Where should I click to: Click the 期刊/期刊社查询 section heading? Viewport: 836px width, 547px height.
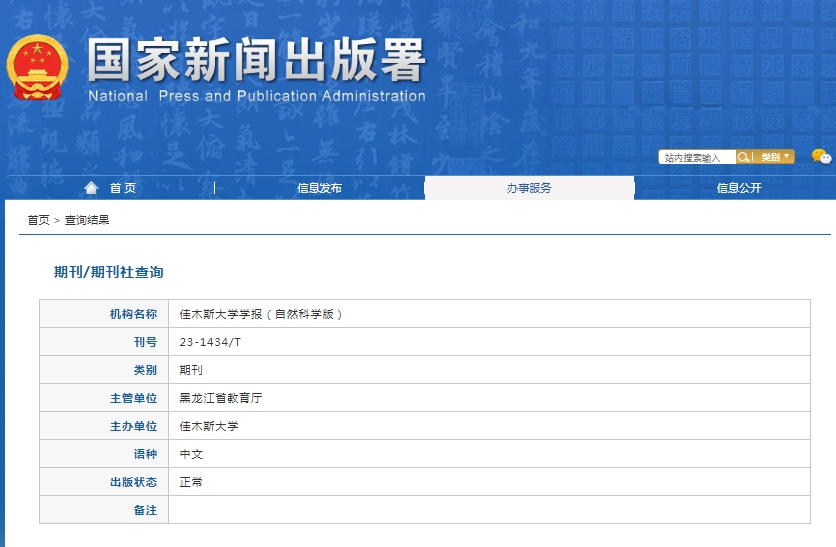point(108,272)
